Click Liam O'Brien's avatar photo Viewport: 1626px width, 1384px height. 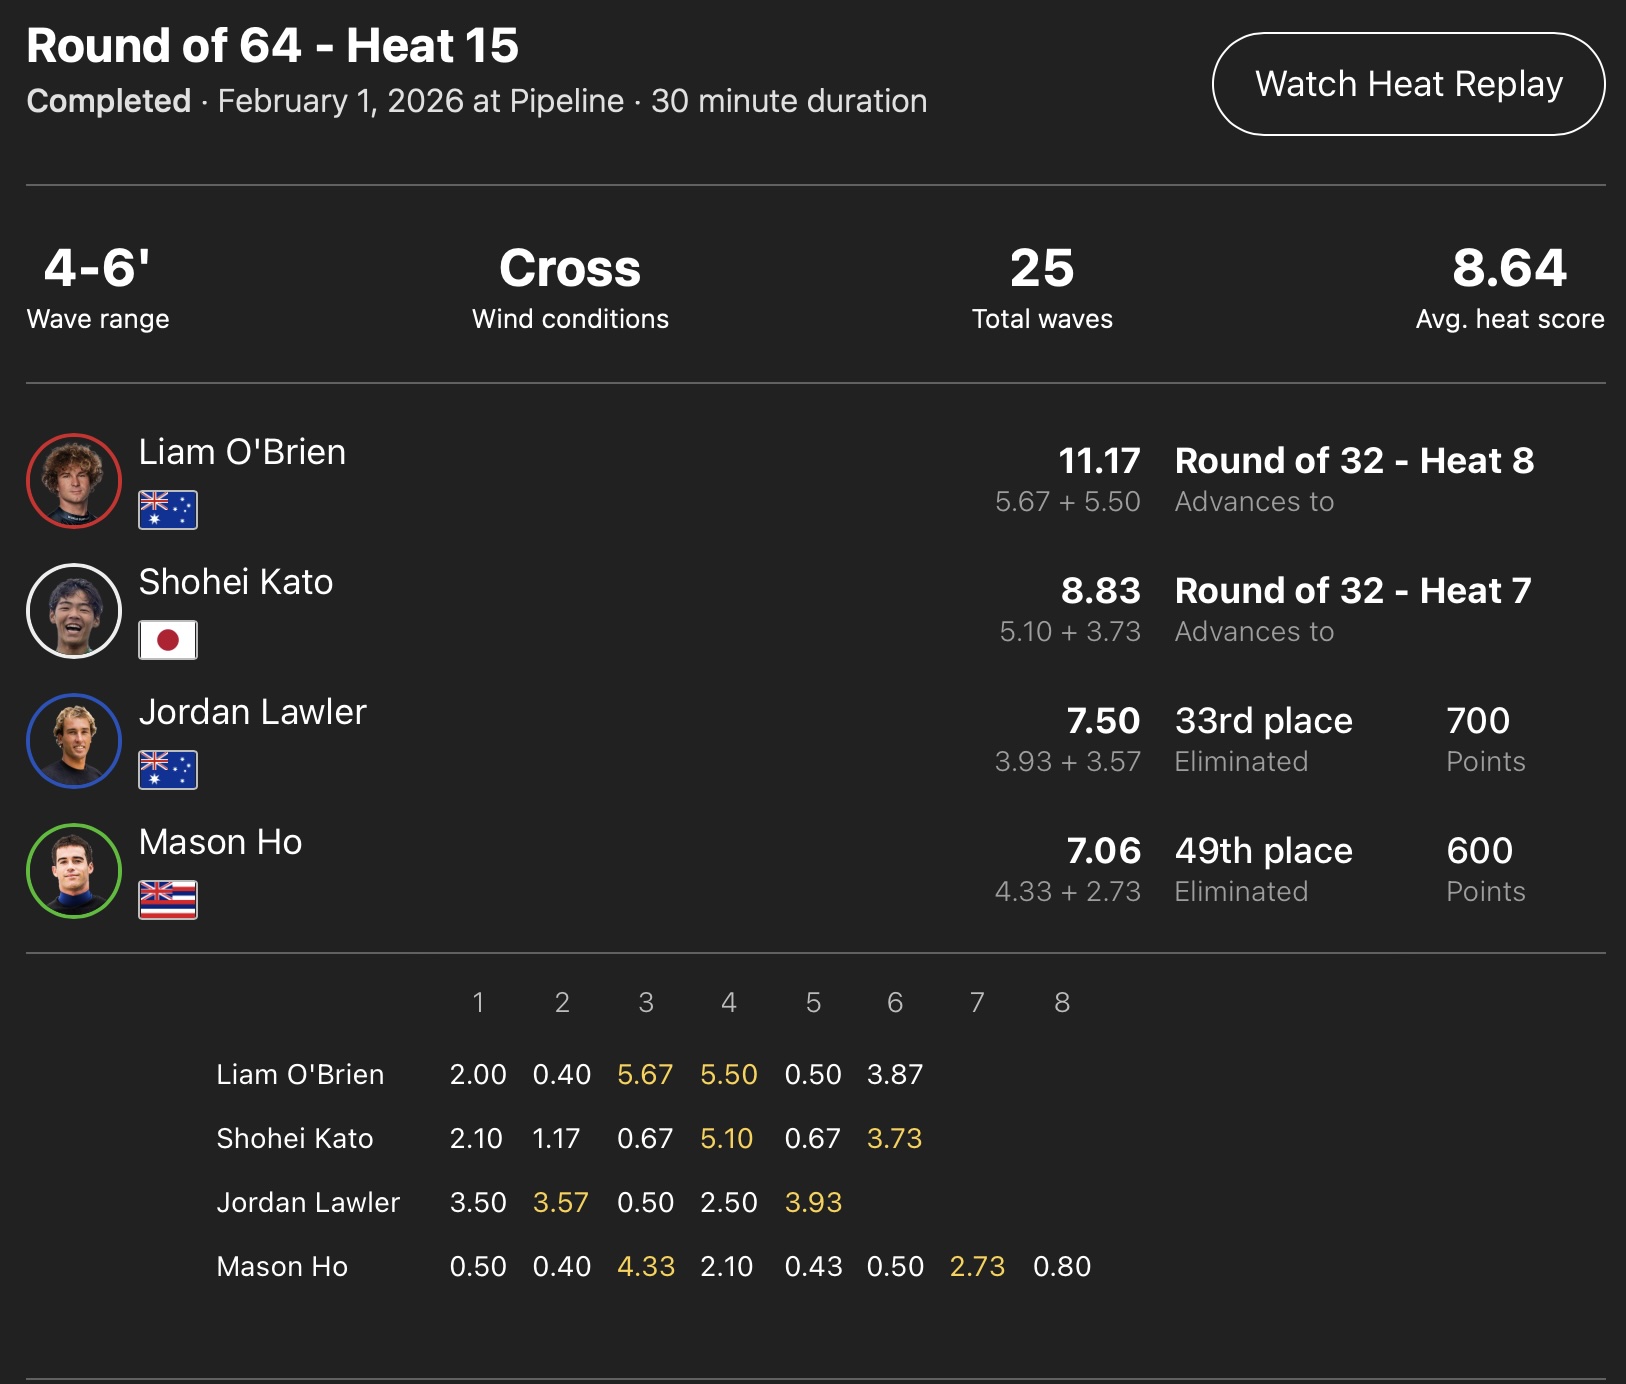[74, 481]
